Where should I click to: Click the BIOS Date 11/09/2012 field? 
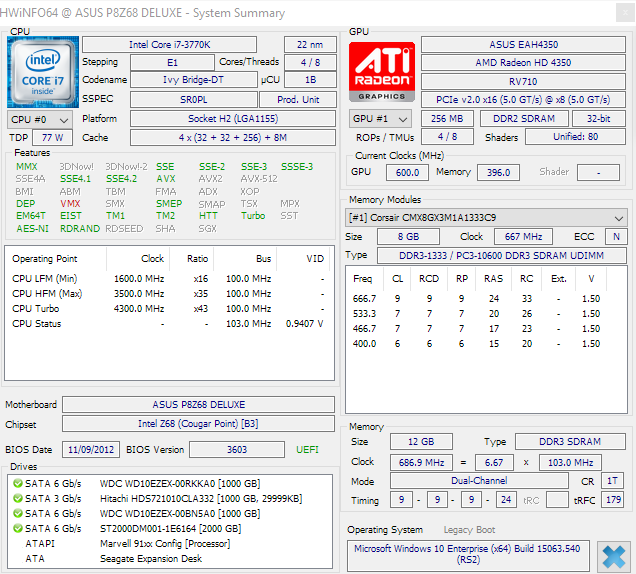click(91, 449)
